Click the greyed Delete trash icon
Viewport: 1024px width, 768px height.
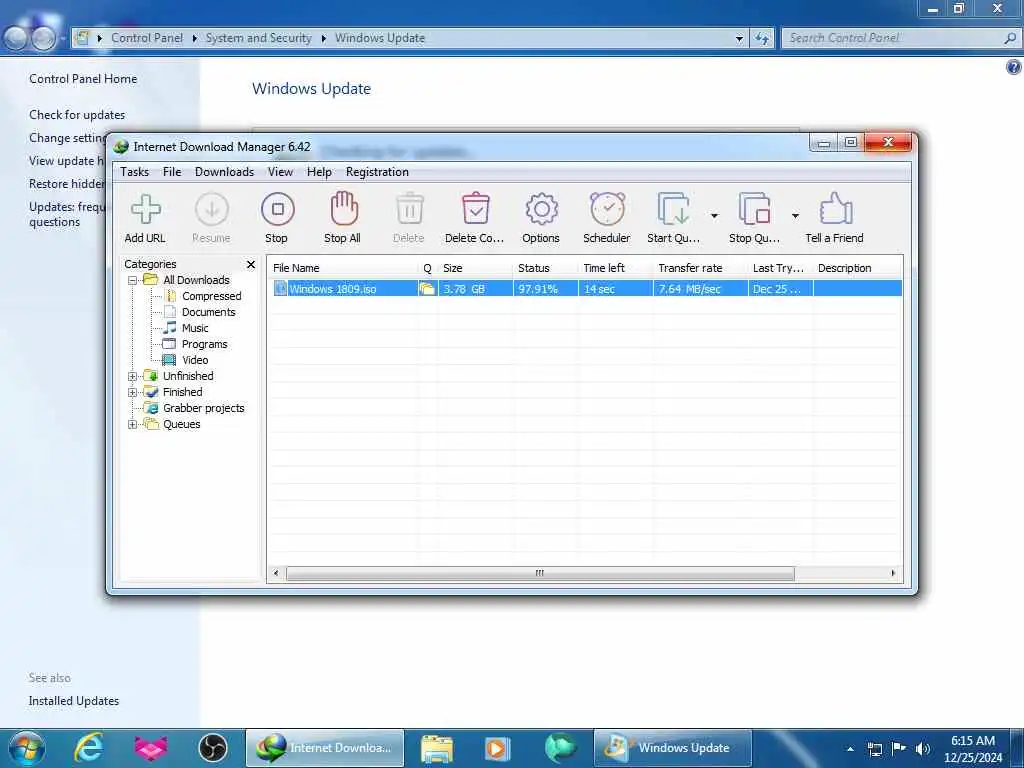410,209
